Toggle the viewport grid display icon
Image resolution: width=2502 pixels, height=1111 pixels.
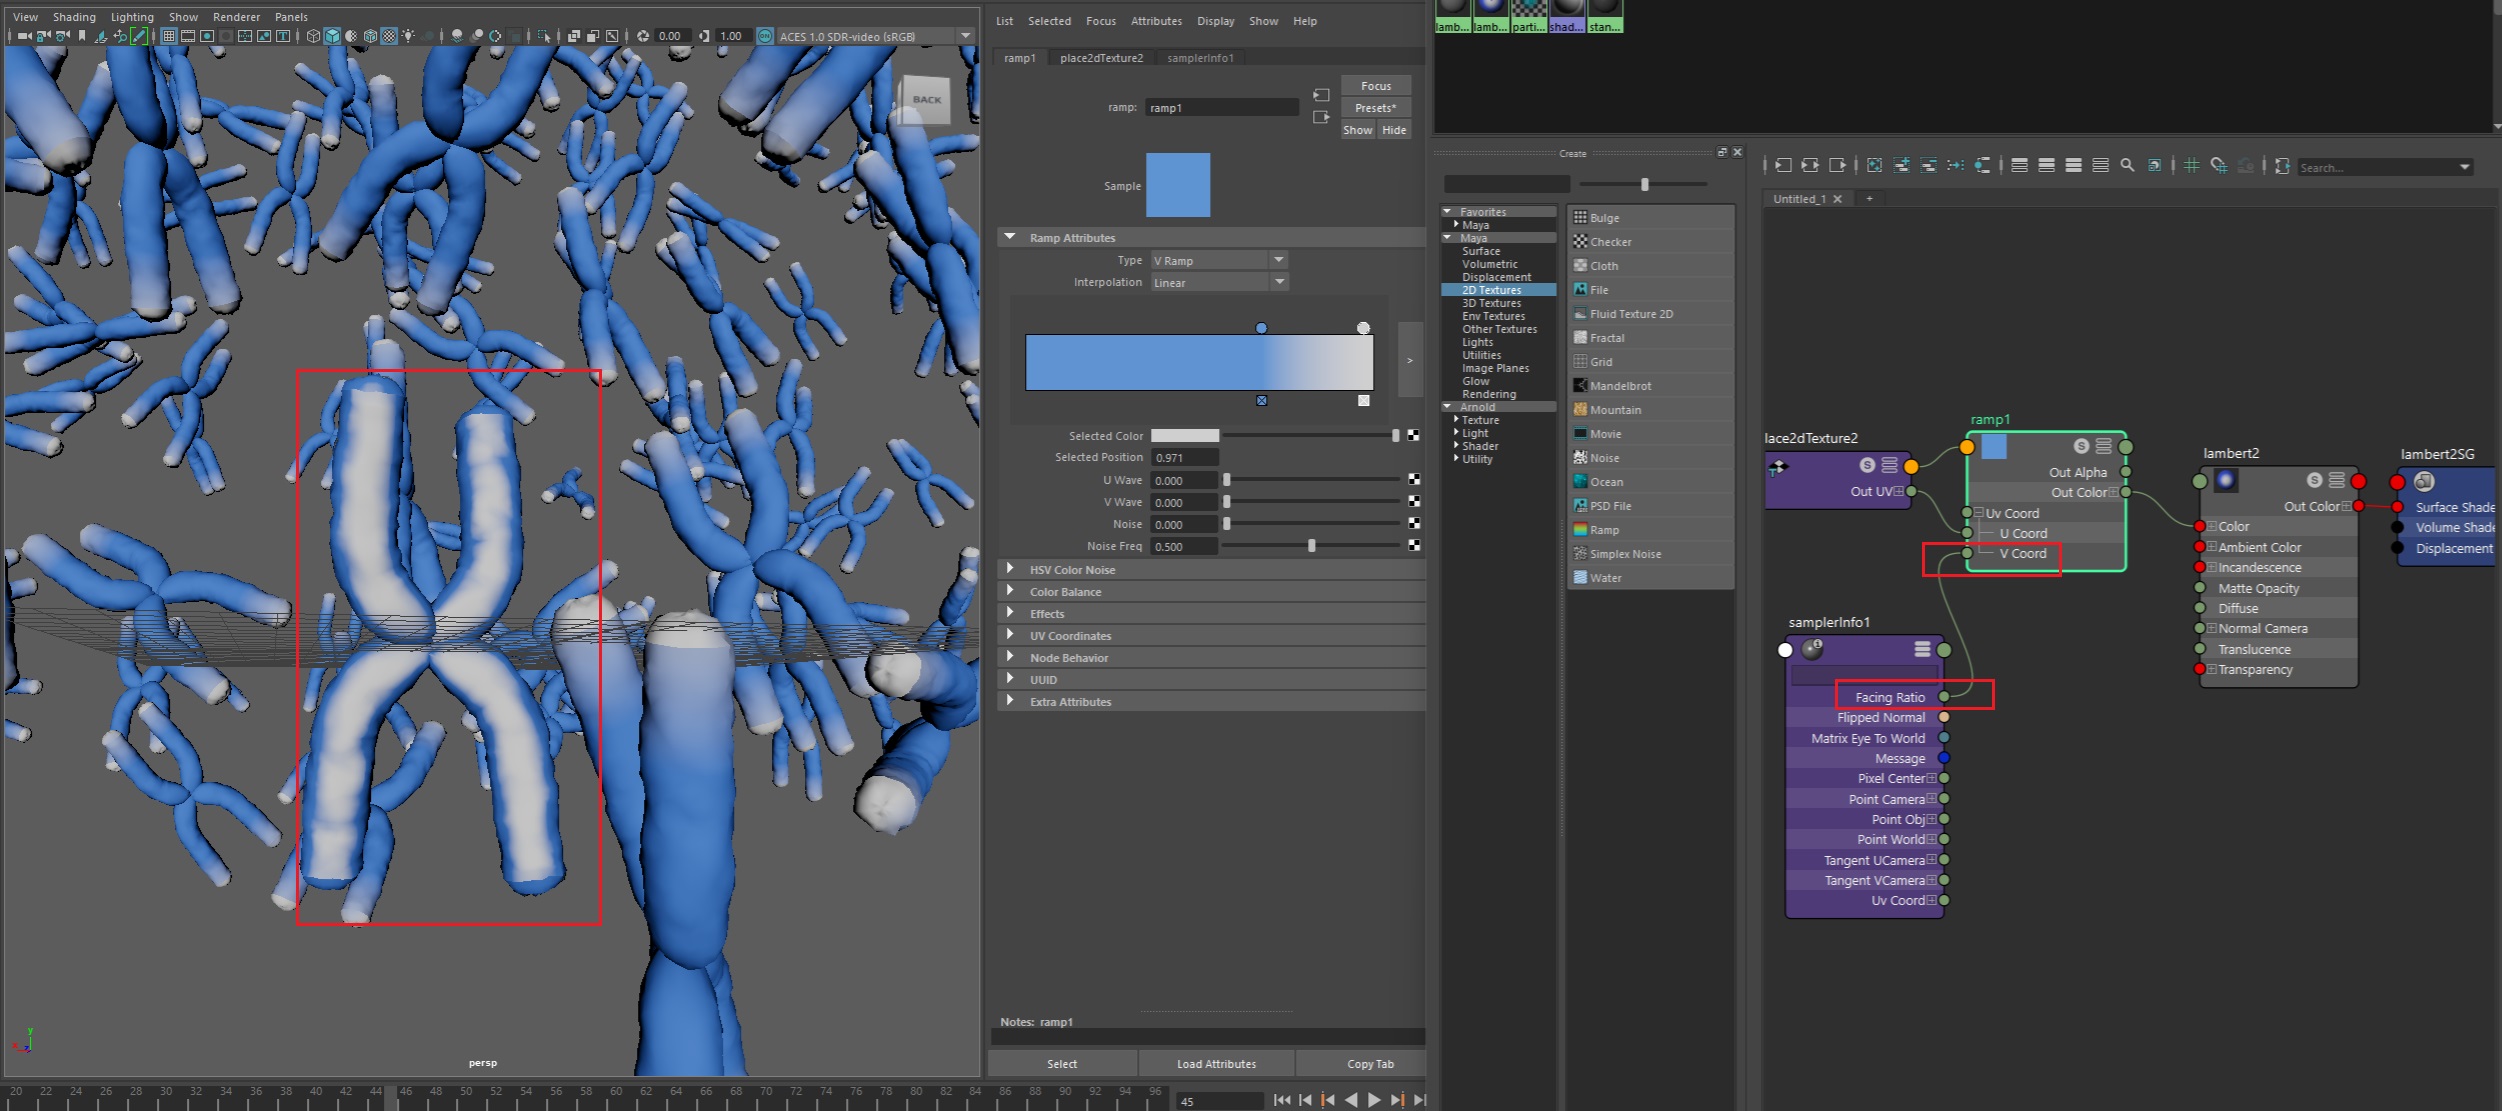click(169, 36)
